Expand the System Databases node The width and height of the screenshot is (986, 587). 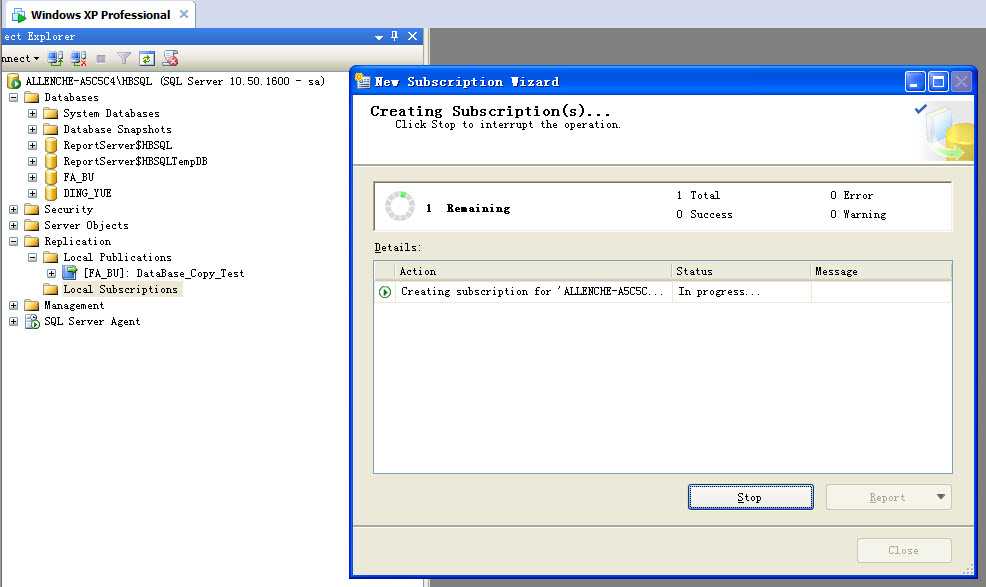[32, 113]
